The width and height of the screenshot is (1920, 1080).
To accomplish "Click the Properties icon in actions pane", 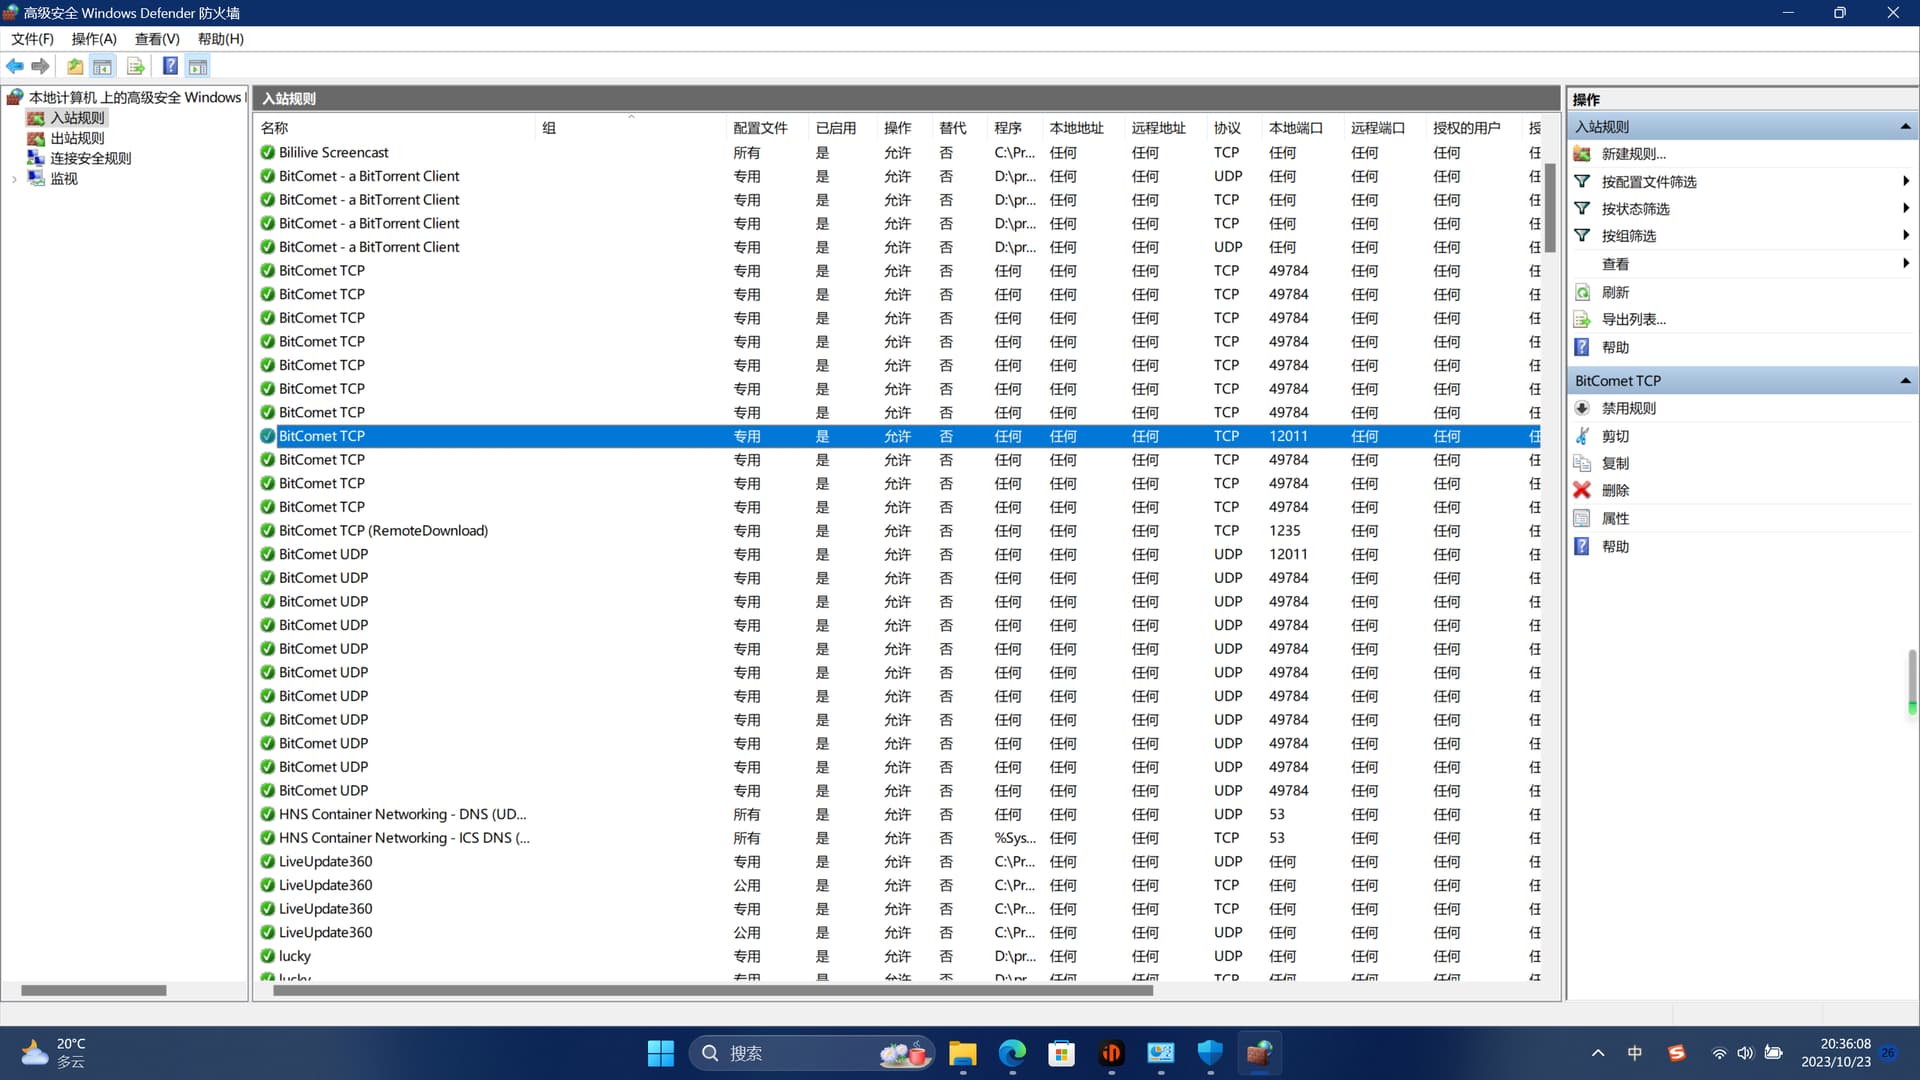I will [x=1582, y=518].
